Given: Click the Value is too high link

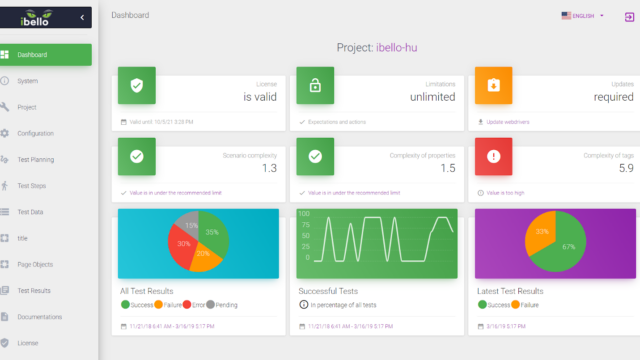Looking at the screenshot, I should click(505, 193).
